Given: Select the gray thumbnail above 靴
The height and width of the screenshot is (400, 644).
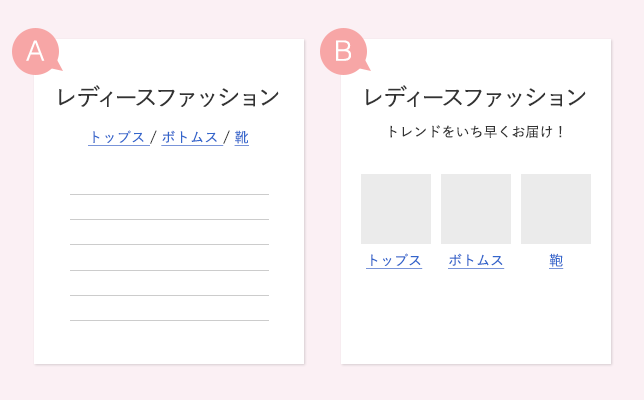Looking at the screenshot, I should (x=556, y=209).
